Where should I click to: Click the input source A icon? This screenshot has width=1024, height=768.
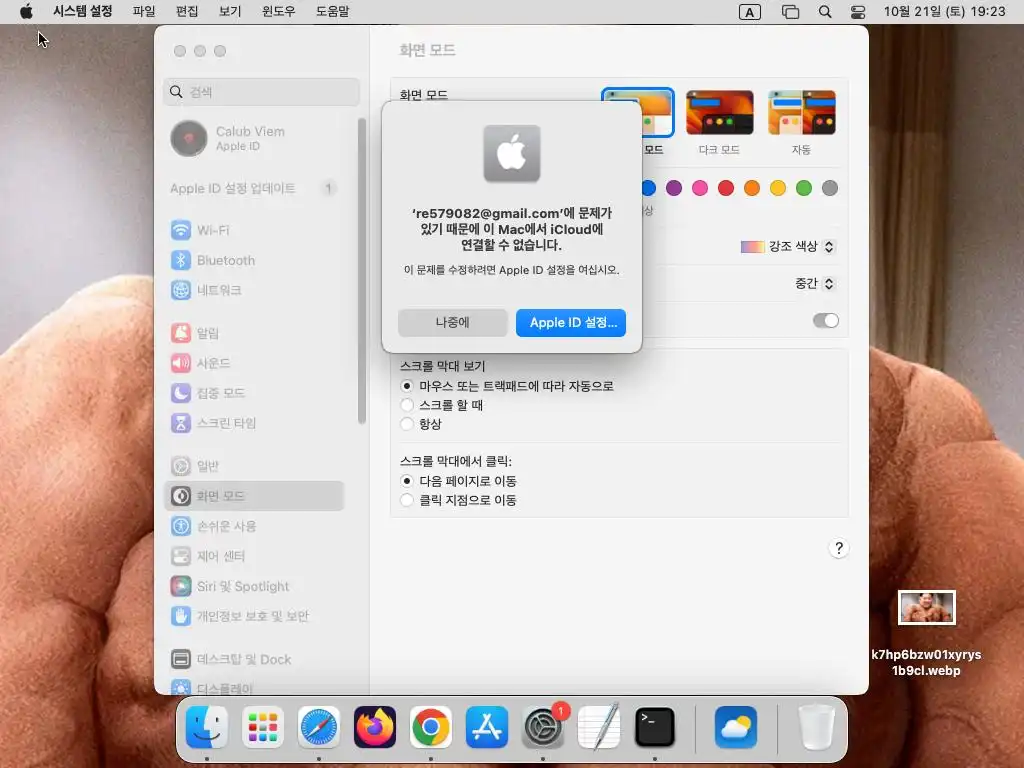click(750, 12)
